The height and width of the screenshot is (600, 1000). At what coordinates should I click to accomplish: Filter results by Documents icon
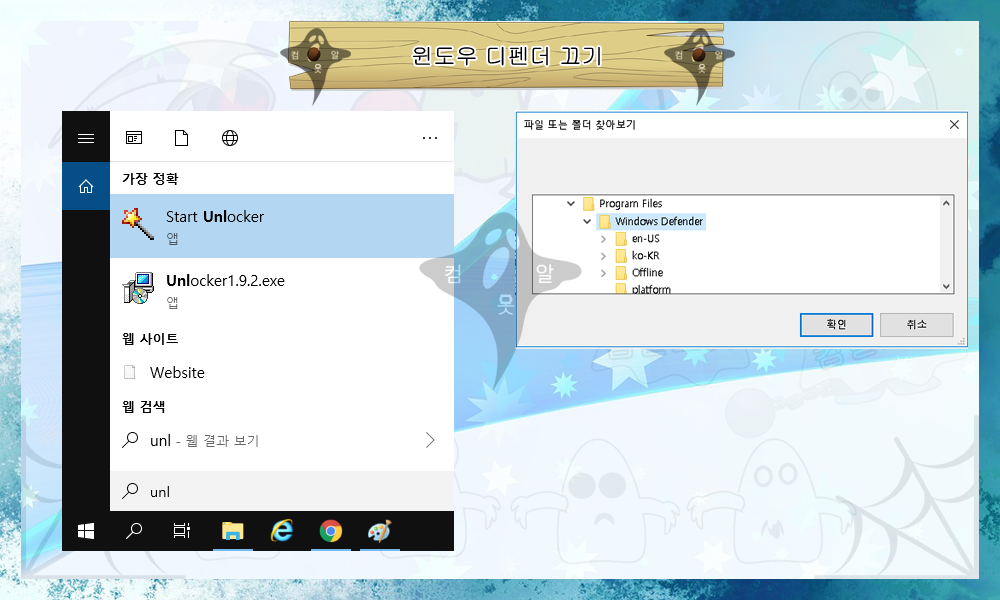[182, 138]
